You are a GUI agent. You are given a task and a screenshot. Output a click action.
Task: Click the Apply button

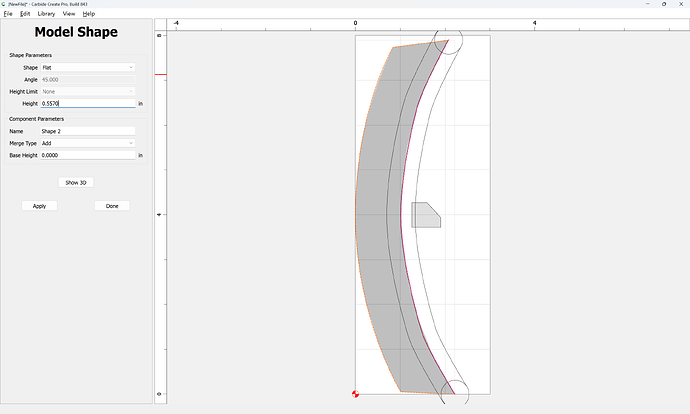40,206
